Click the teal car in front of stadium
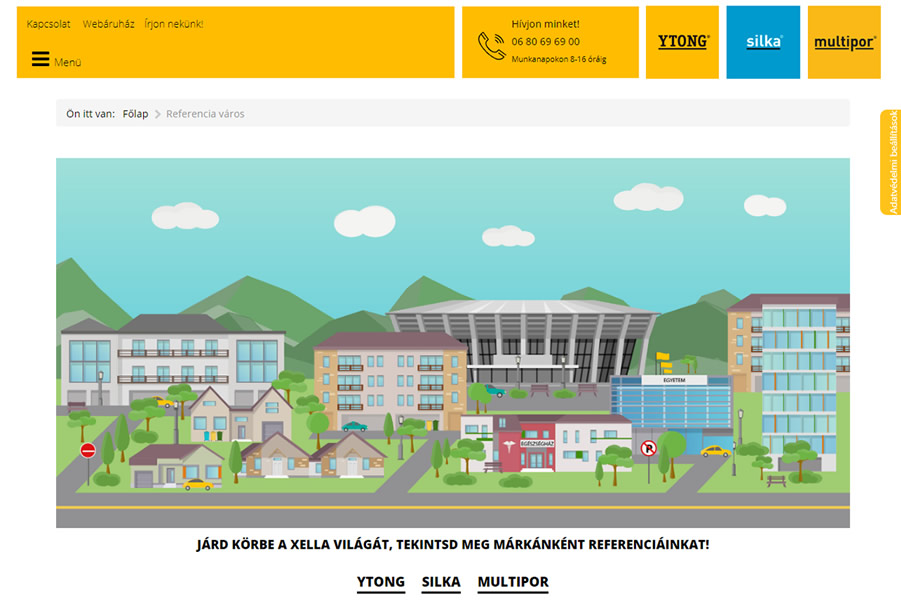Viewport: 901px width, 601px height. 495,391
